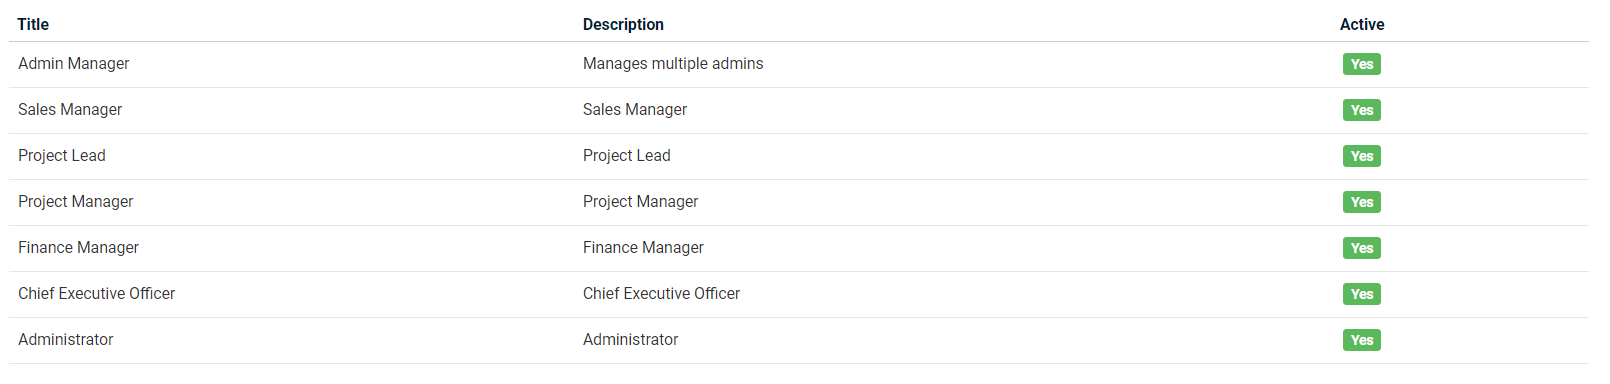Click the Yes badge for Admin Manager
The image size is (1610, 384).
[x=1361, y=64]
